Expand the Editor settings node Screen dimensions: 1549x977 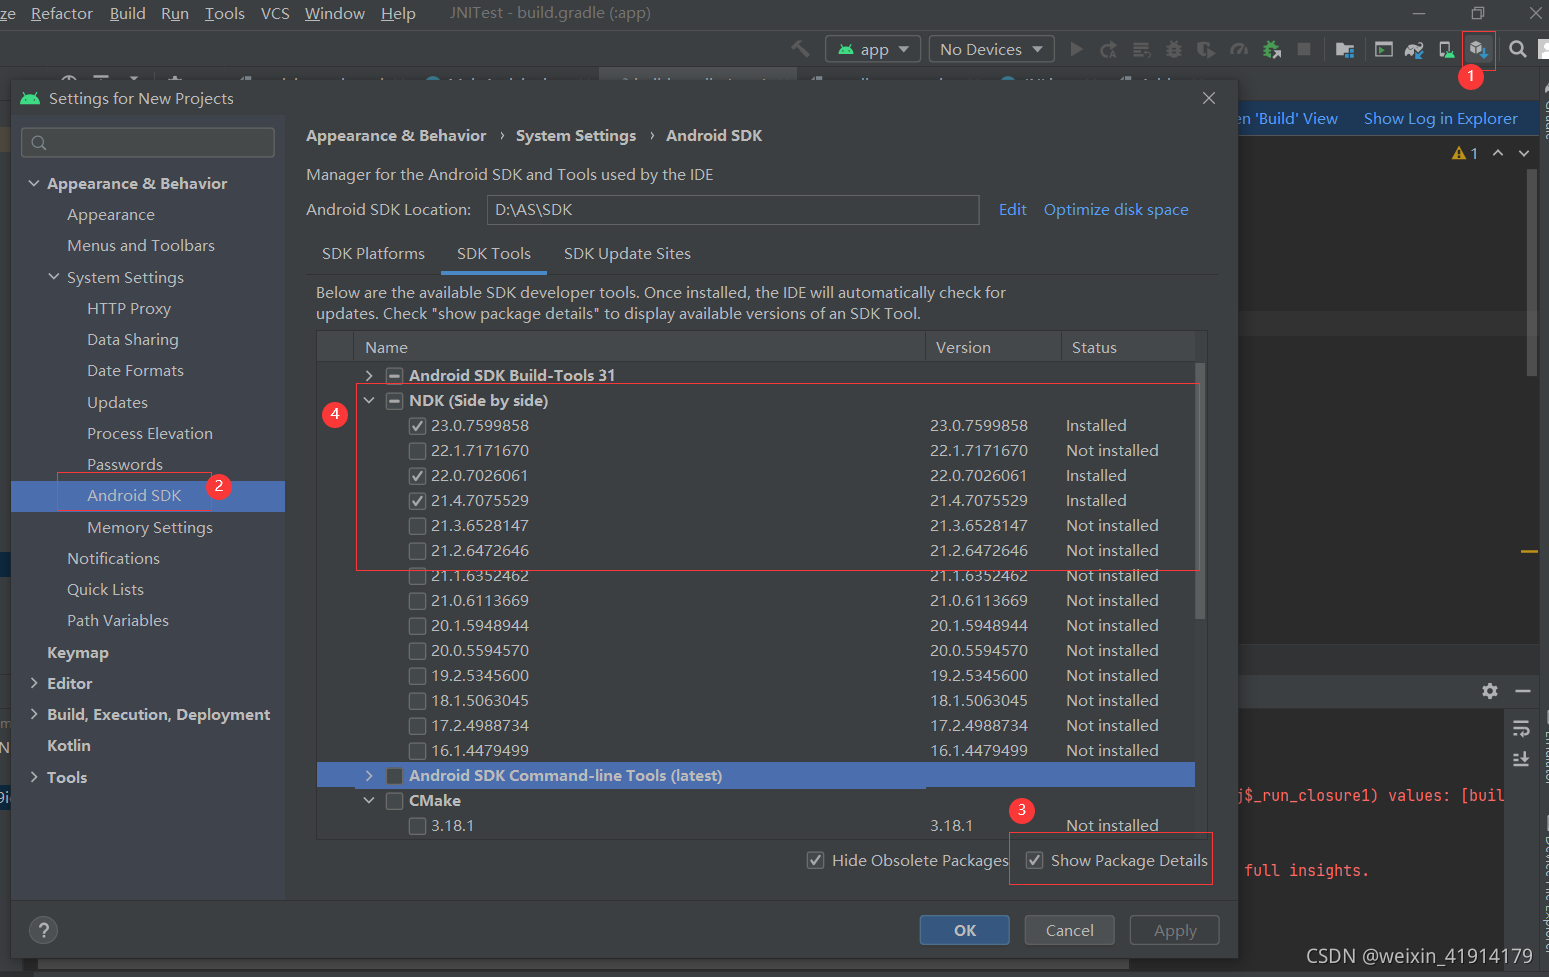[34, 683]
